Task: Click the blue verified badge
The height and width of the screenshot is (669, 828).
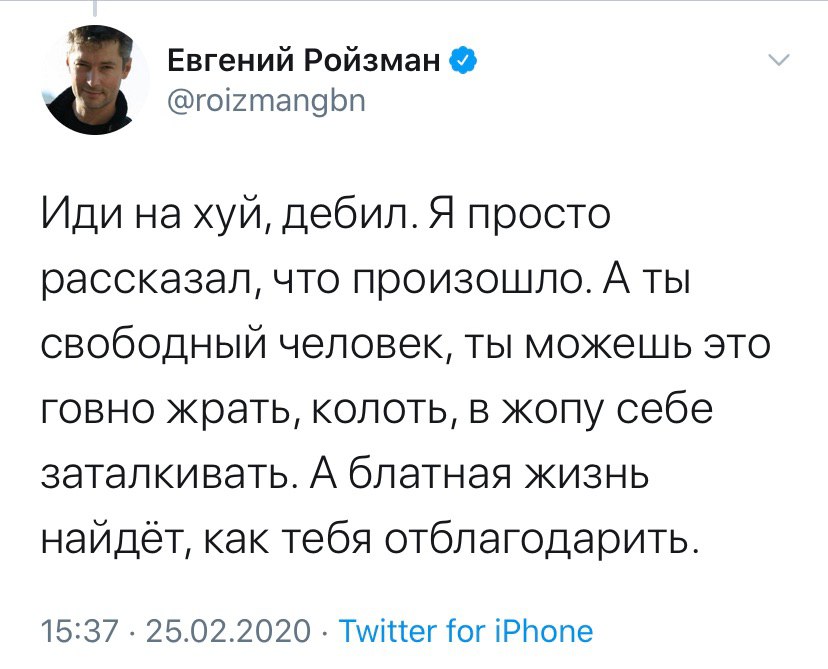Action: tap(461, 63)
